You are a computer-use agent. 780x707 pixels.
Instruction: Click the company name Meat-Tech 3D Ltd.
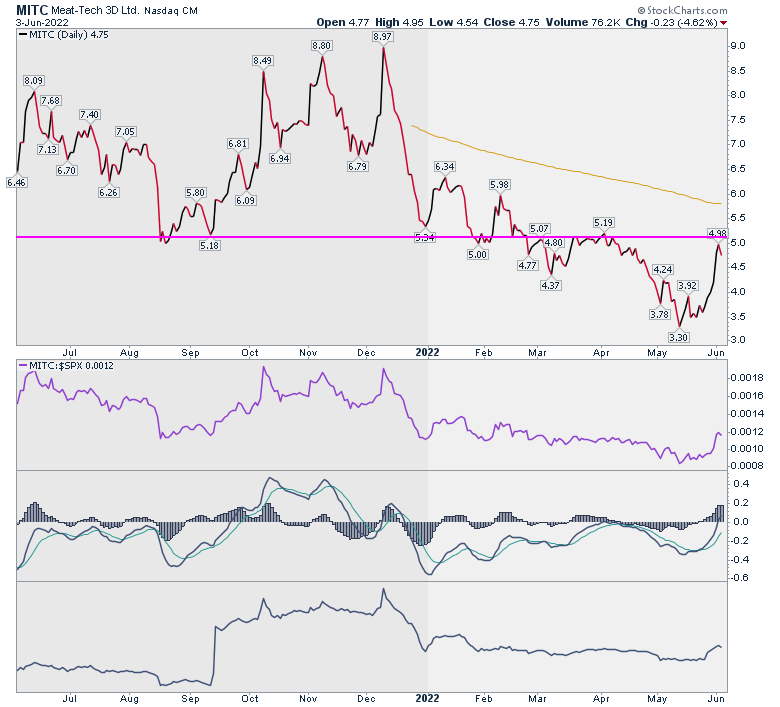click(95, 10)
